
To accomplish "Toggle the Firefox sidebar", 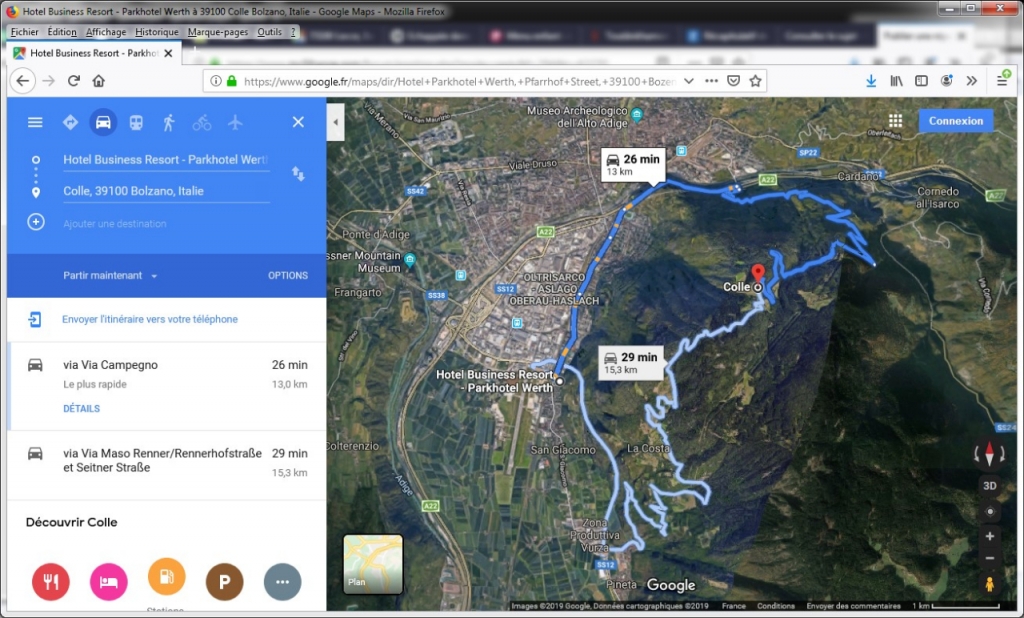I will click(x=921, y=81).
